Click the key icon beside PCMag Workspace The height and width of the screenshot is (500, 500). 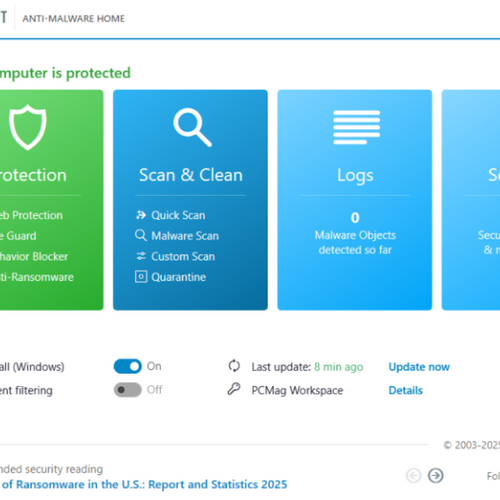234,389
